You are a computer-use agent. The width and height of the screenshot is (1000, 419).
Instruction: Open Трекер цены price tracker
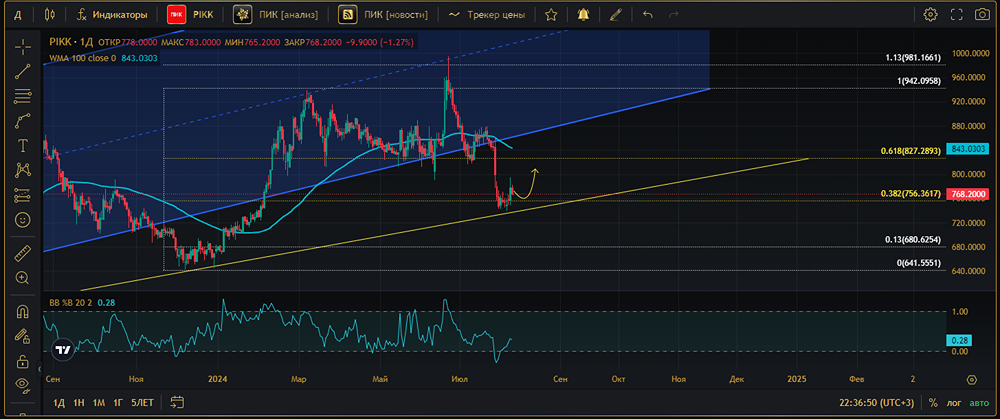[487, 14]
